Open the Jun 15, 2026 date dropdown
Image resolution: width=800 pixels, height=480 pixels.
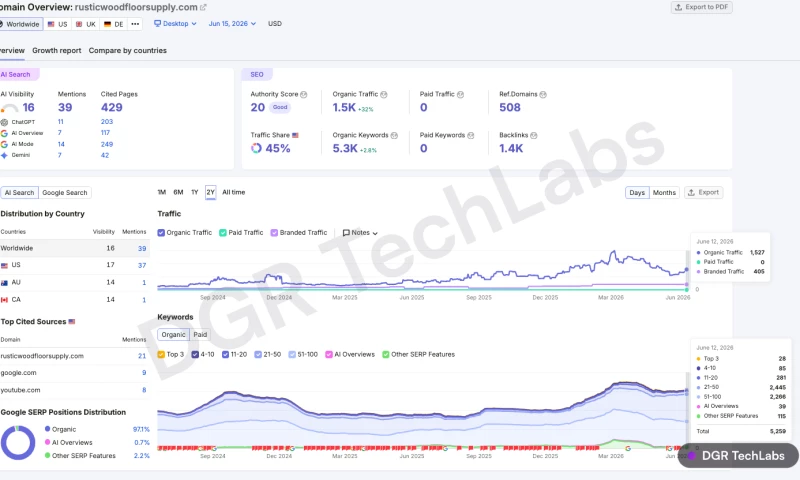232,23
